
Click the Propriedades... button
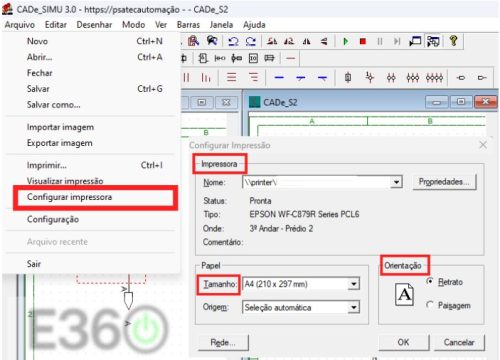(x=444, y=182)
